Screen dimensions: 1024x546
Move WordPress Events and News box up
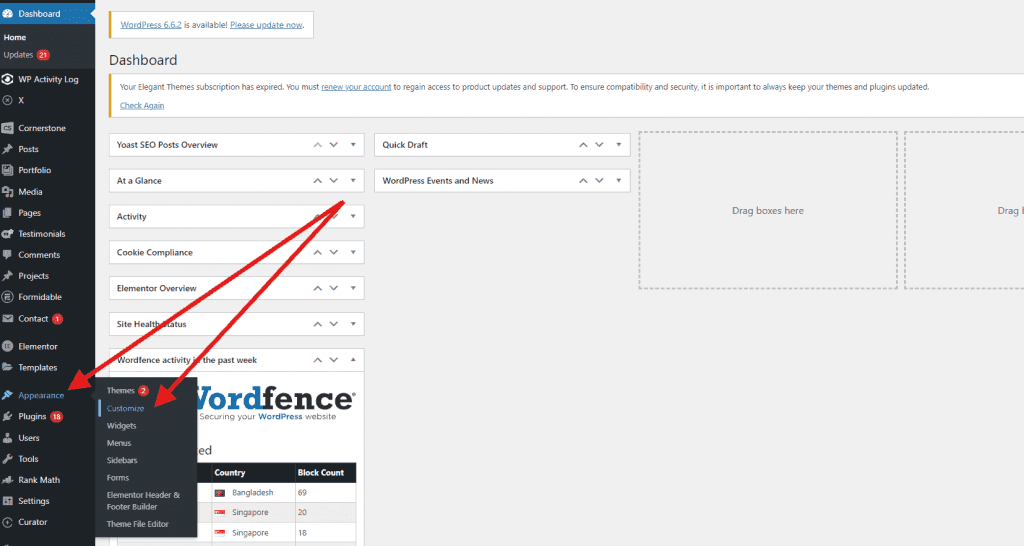point(583,181)
